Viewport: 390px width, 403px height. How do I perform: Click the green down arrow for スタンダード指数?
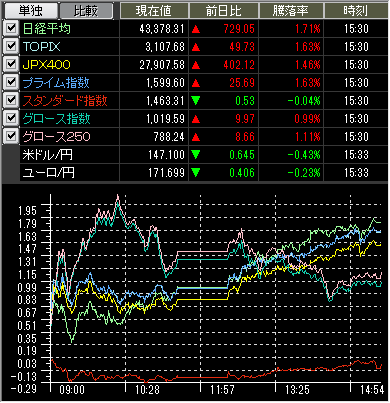coord(196,101)
